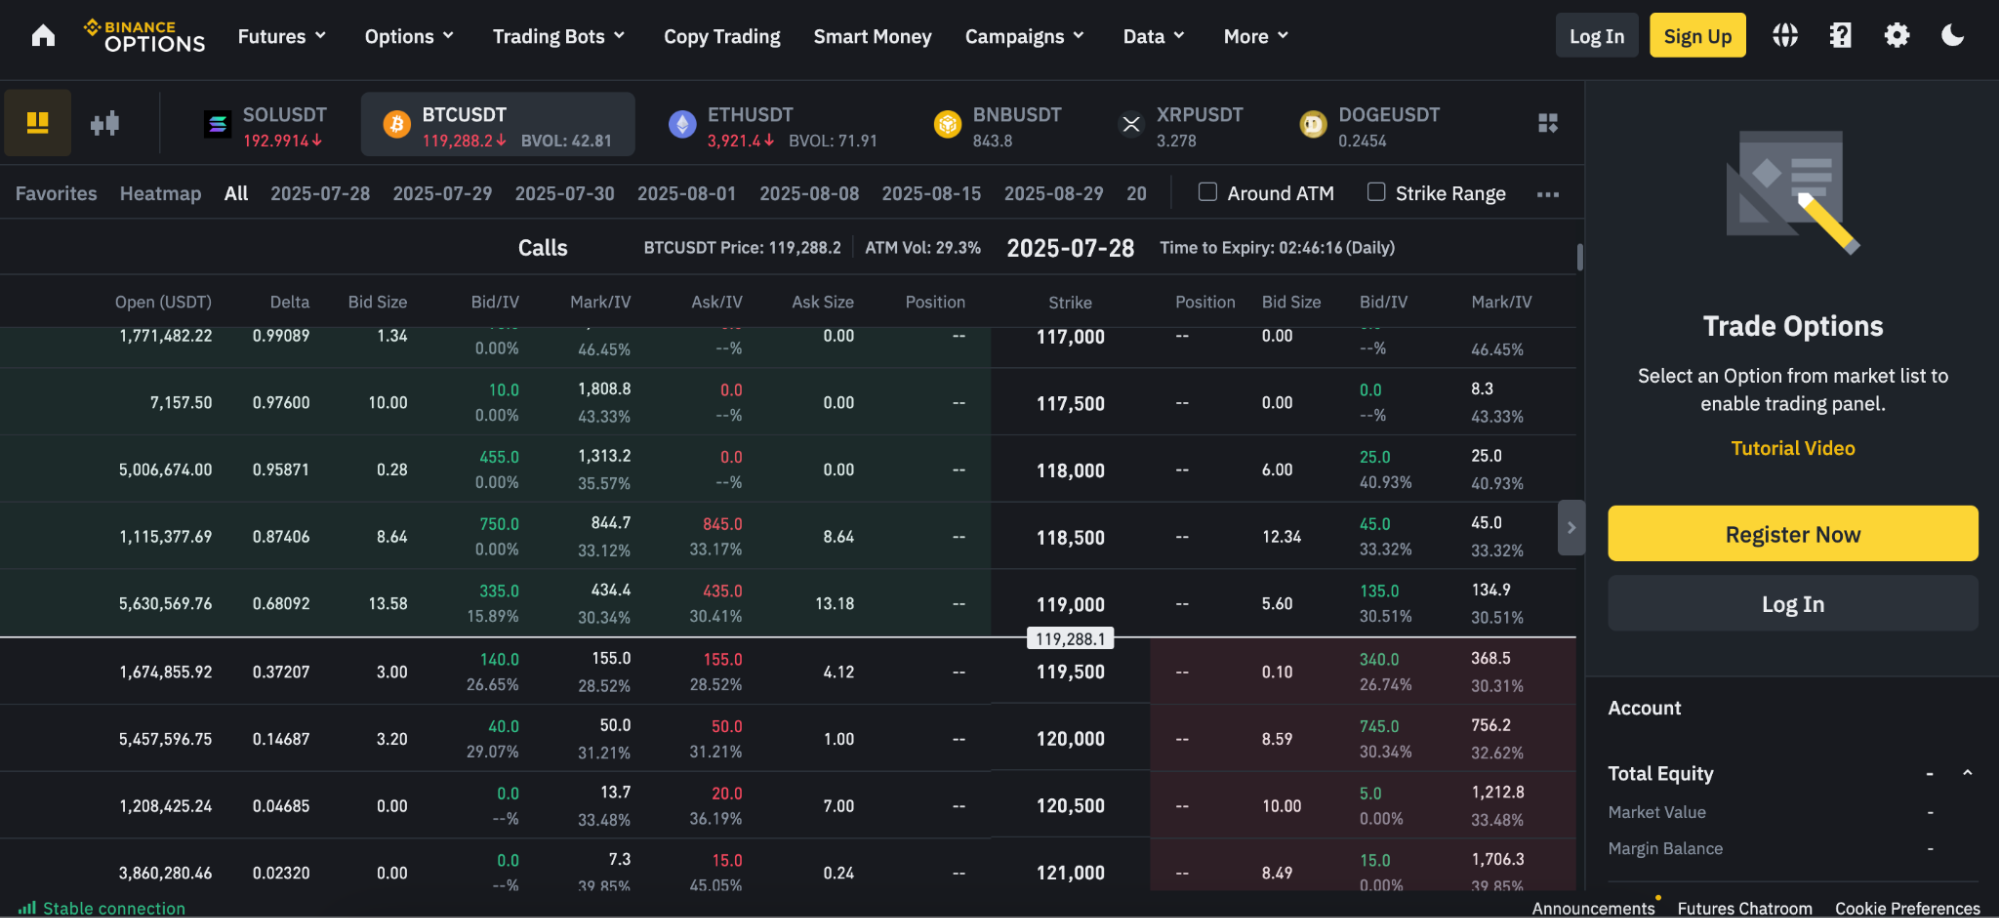1999x918 pixels.
Task: Open the Tutorial Video link
Action: point(1792,447)
